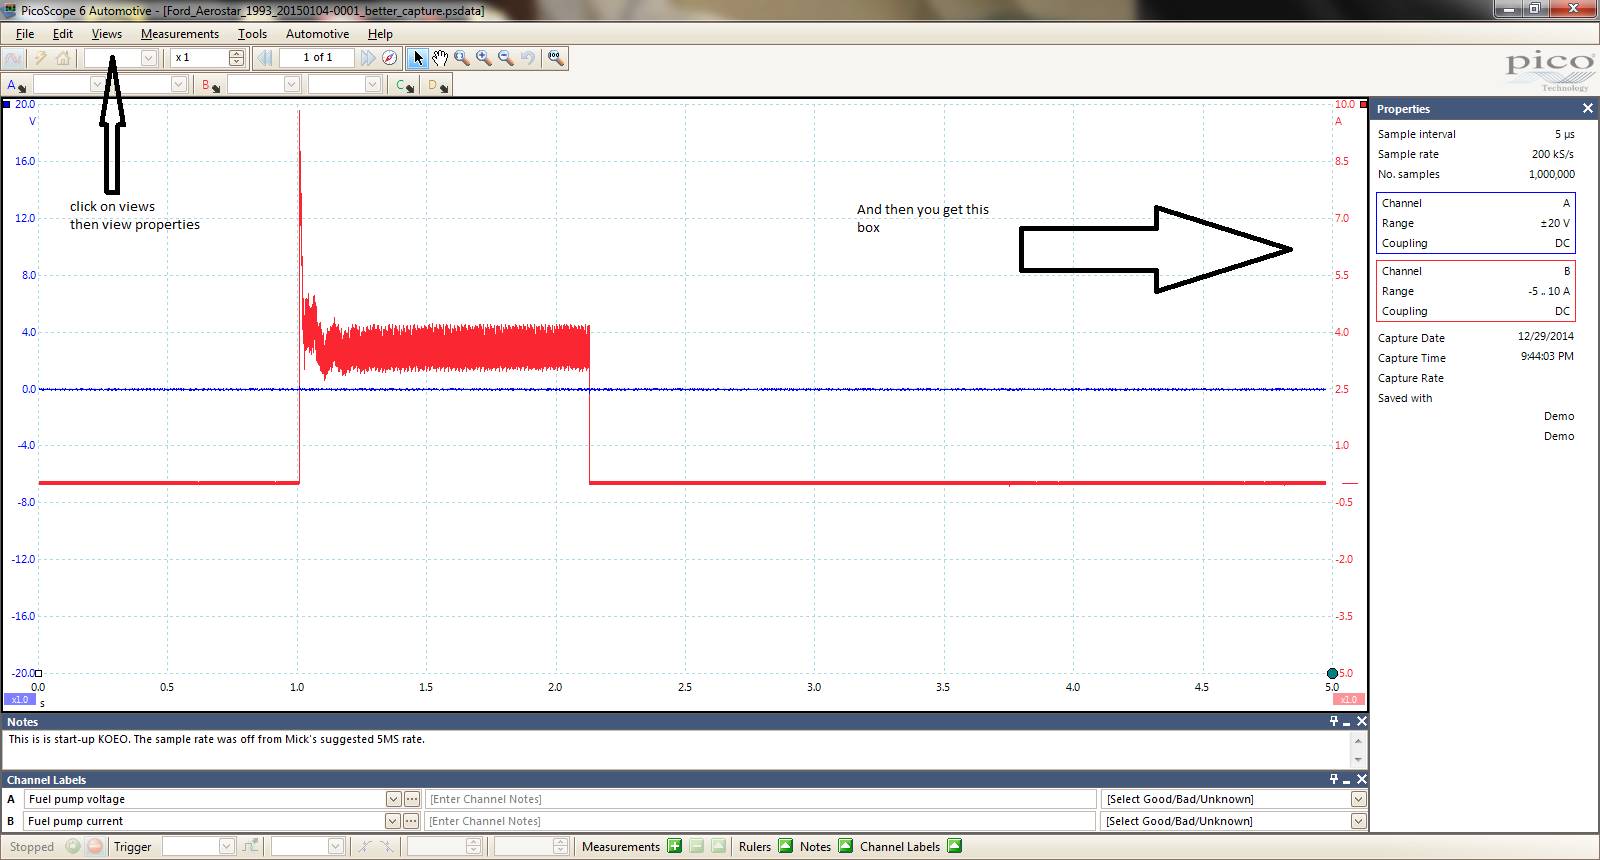The image size is (1600, 860).
Task: Click the zoom to 100% icon
Action: click(x=556, y=58)
